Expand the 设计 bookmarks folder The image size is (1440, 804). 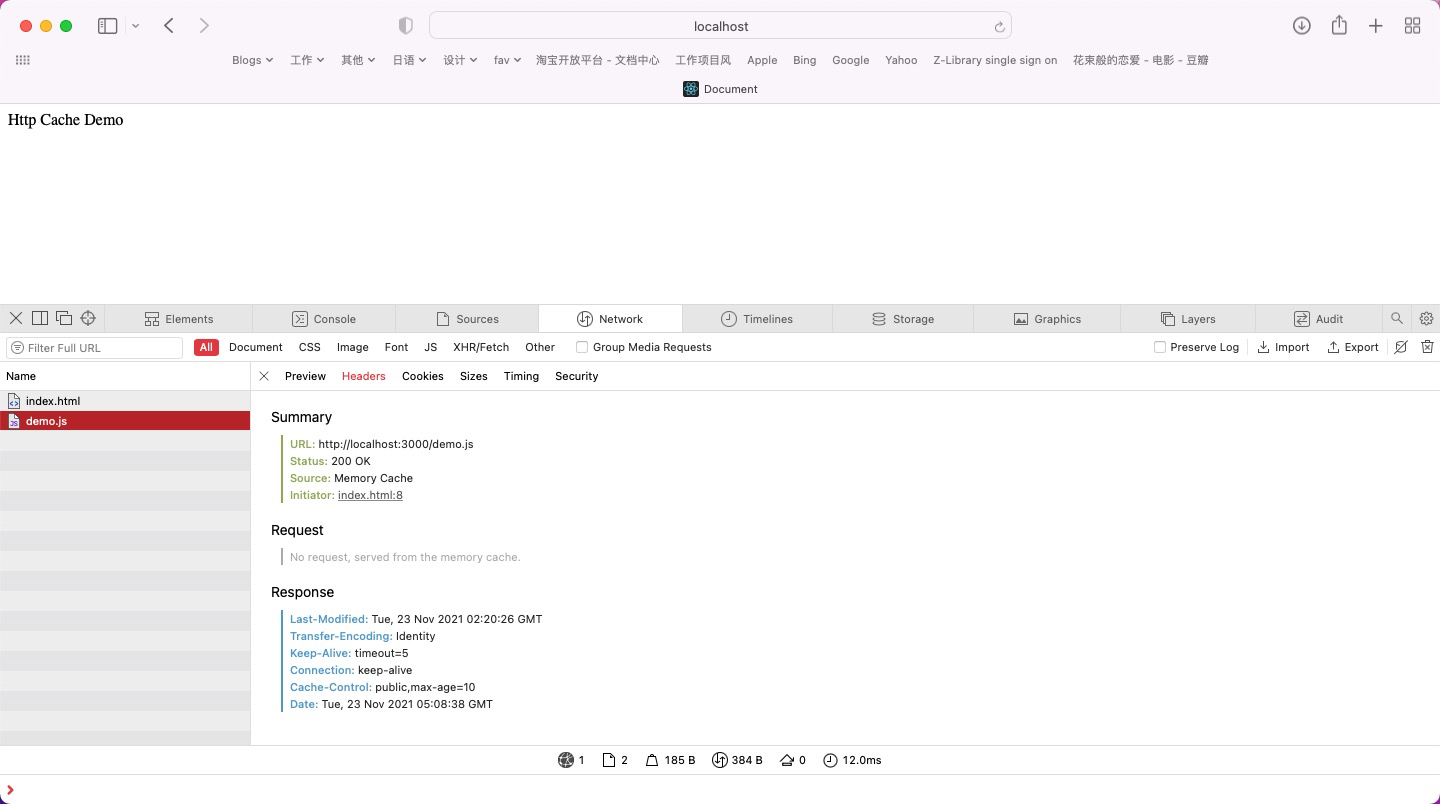click(460, 60)
